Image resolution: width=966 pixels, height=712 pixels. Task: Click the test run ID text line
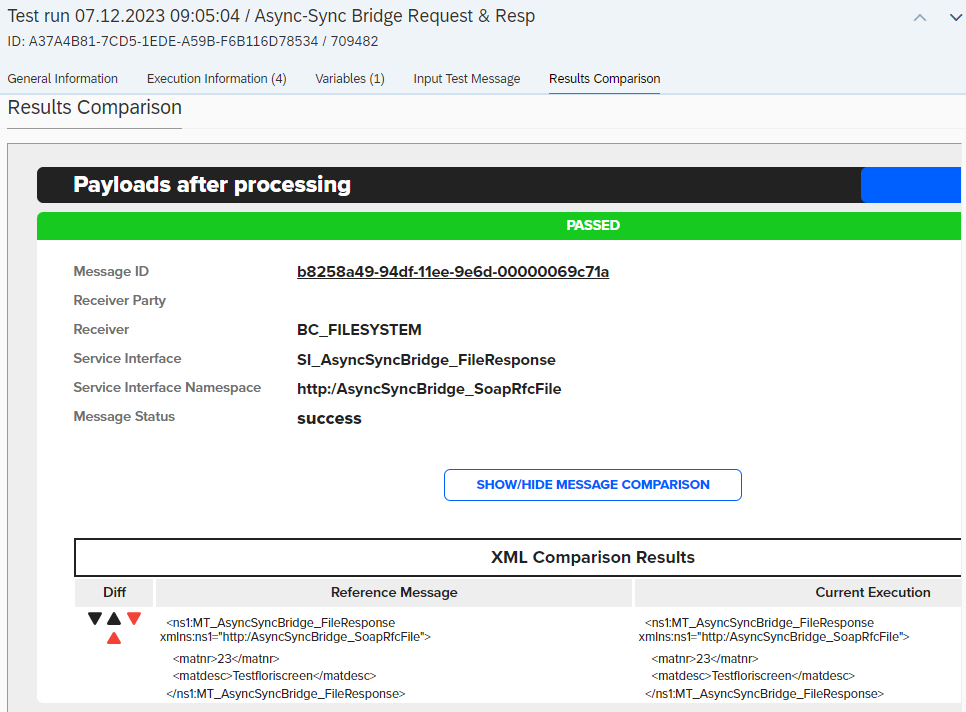coord(193,41)
